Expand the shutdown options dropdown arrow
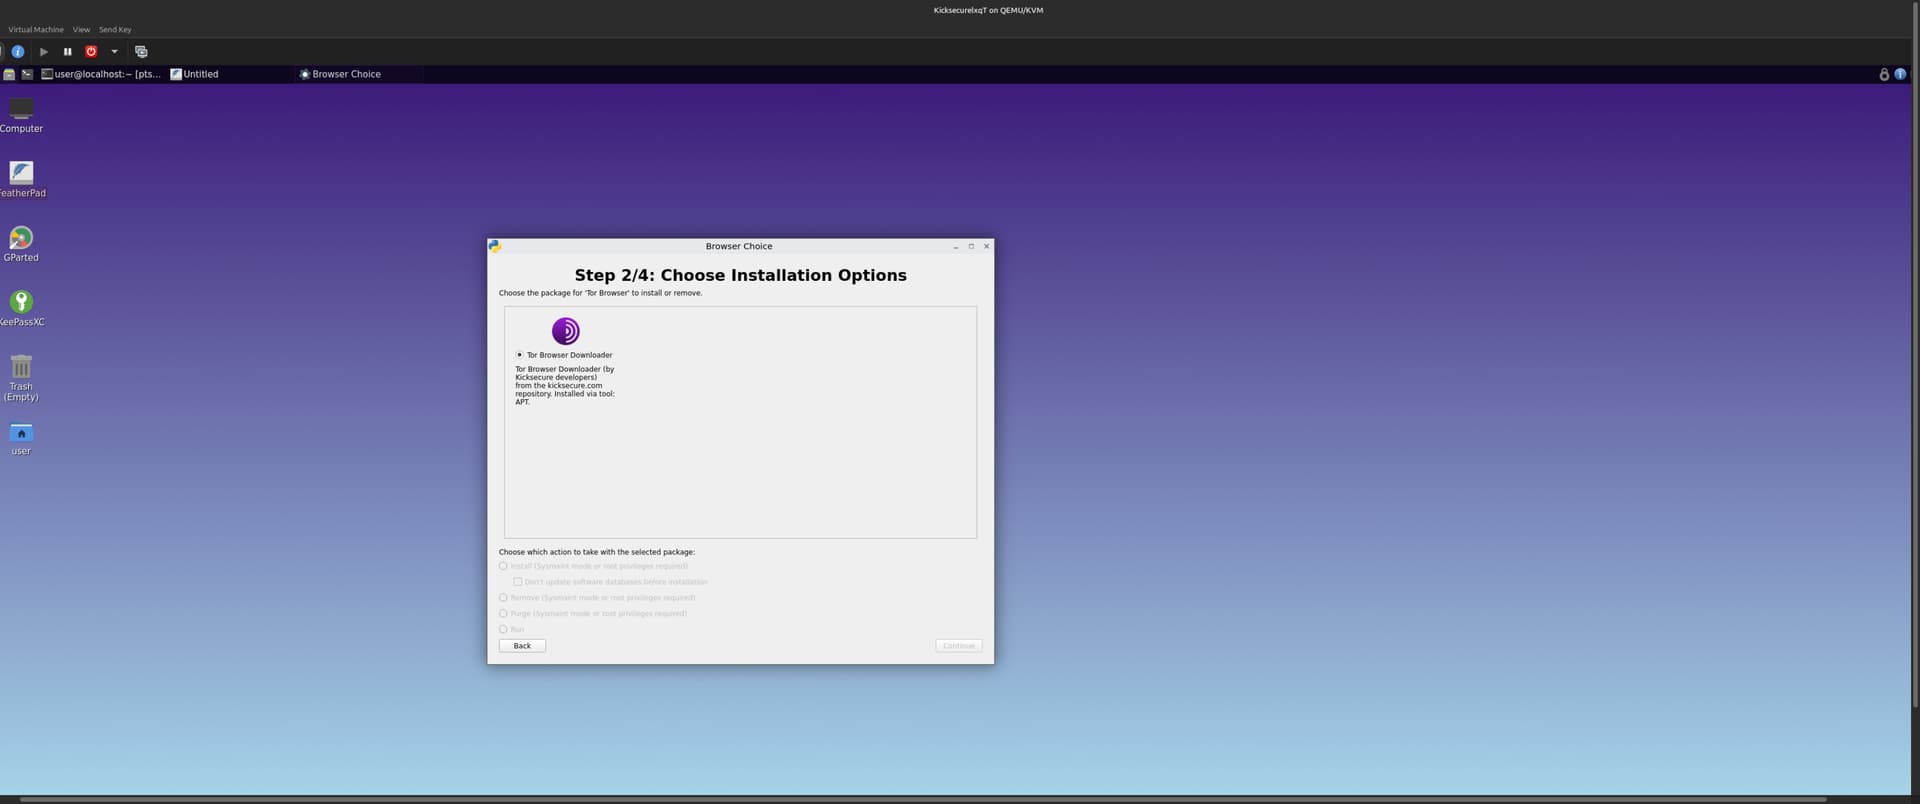The width and height of the screenshot is (1920, 804). (x=114, y=51)
